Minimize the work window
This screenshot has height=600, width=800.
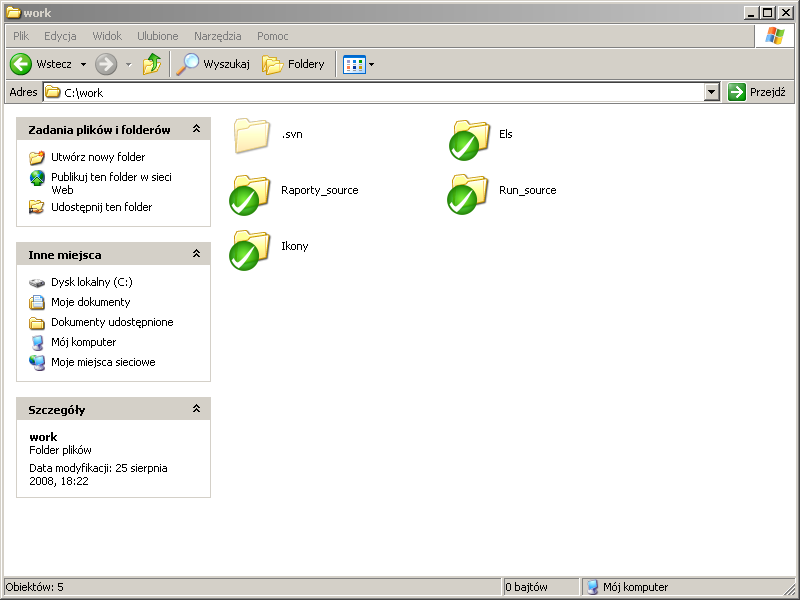pos(751,12)
